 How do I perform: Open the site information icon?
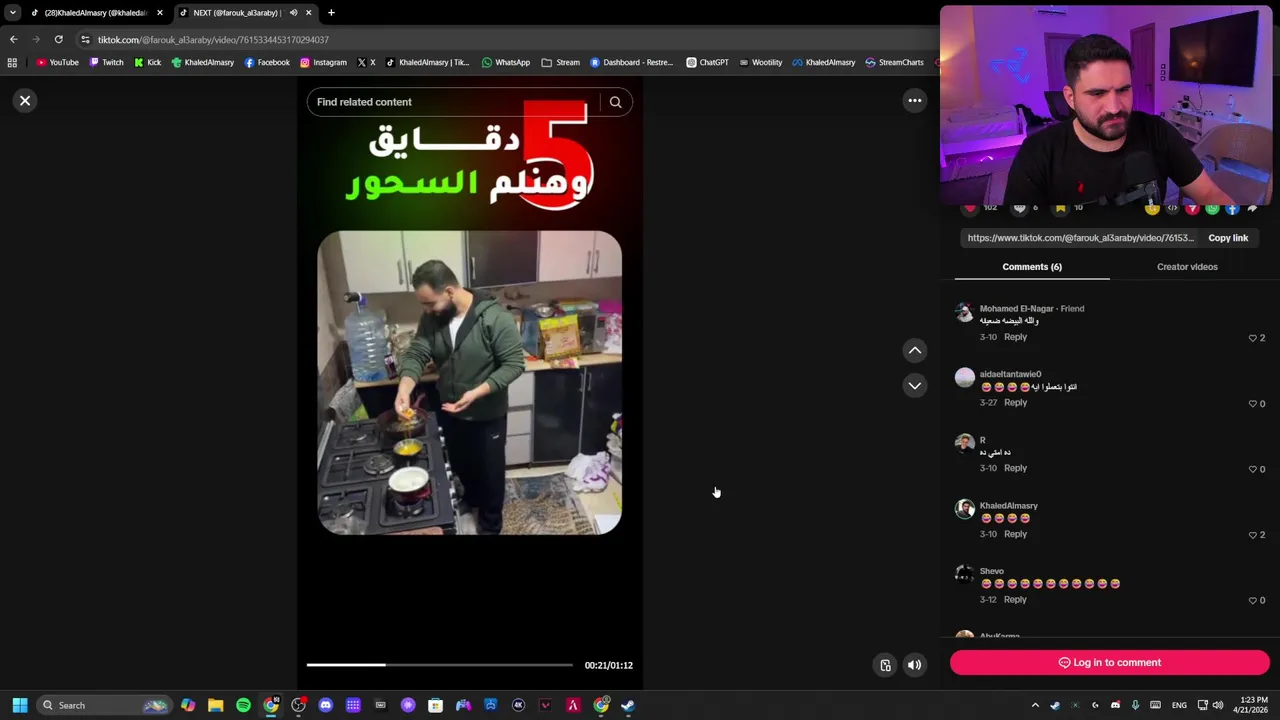tap(85, 40)
